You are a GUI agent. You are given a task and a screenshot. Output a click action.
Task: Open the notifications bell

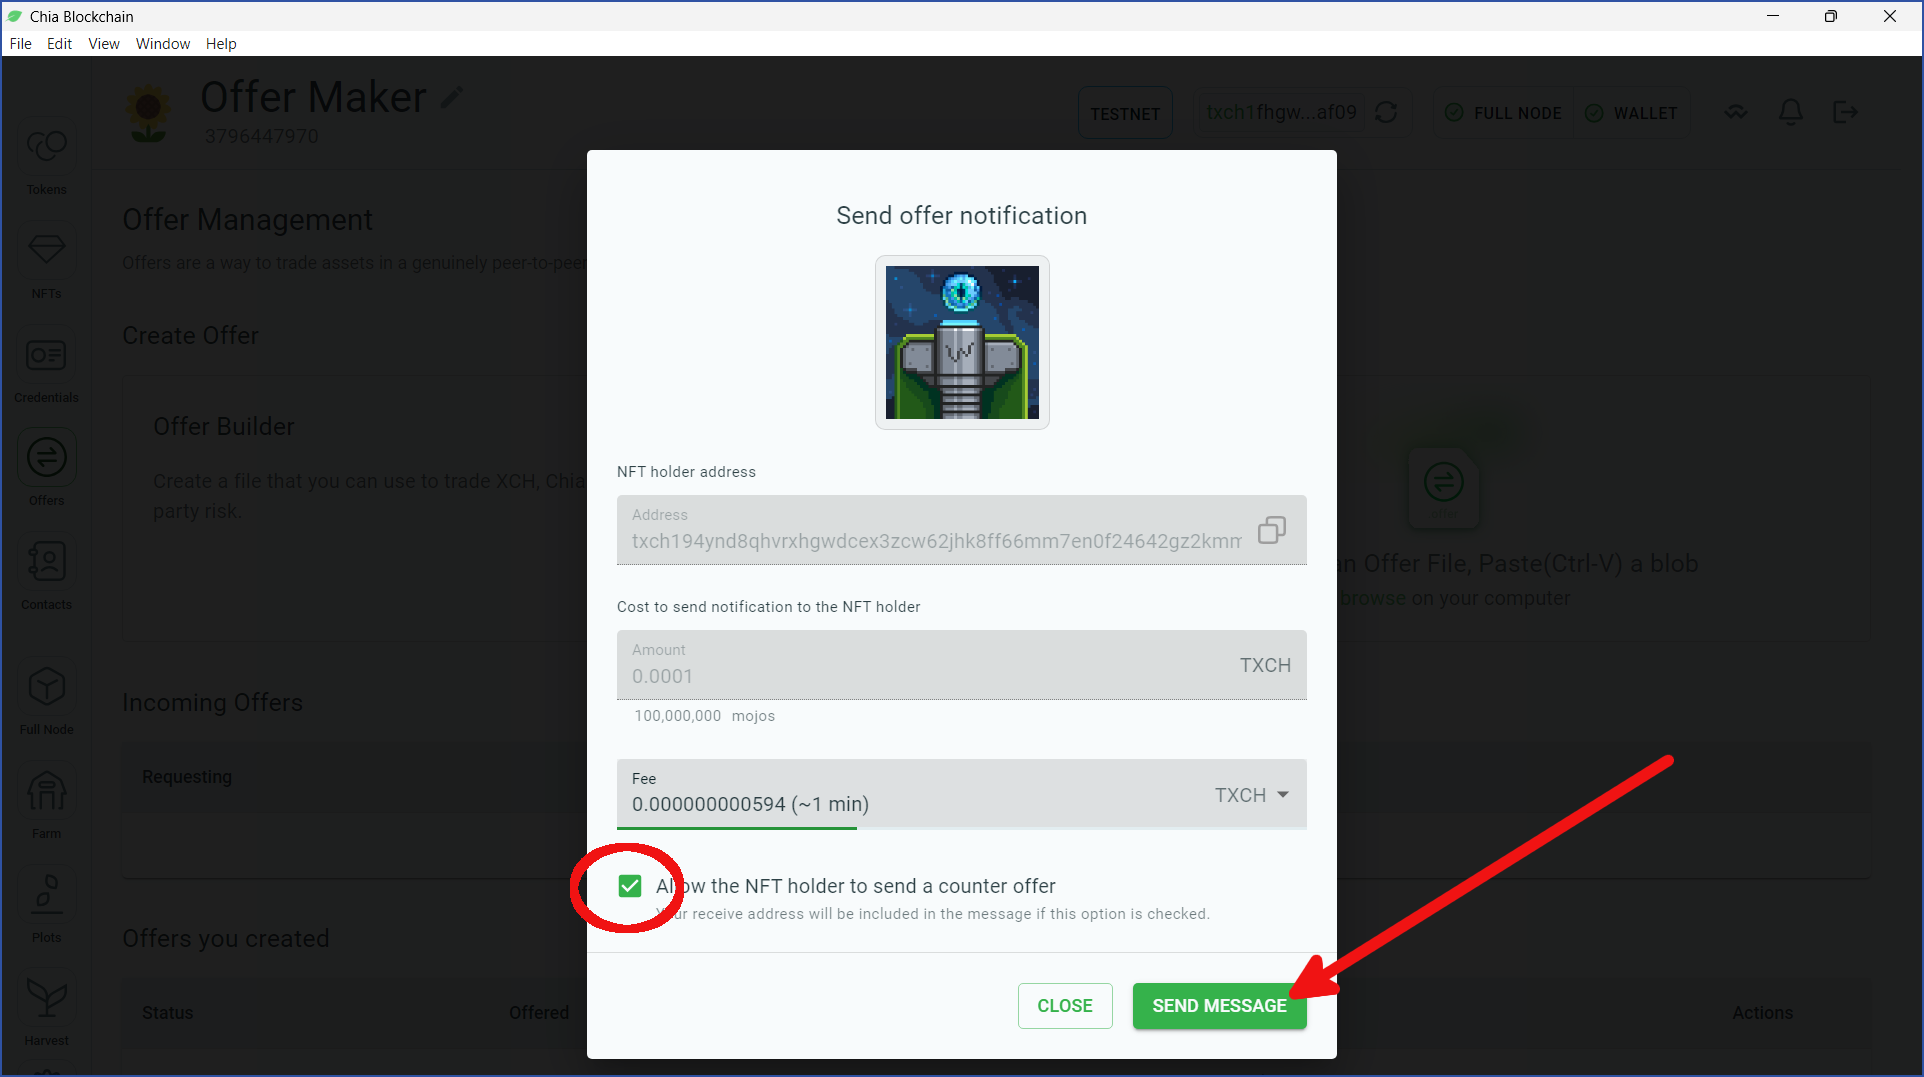pyautogui.click(x=1791, y=112)
